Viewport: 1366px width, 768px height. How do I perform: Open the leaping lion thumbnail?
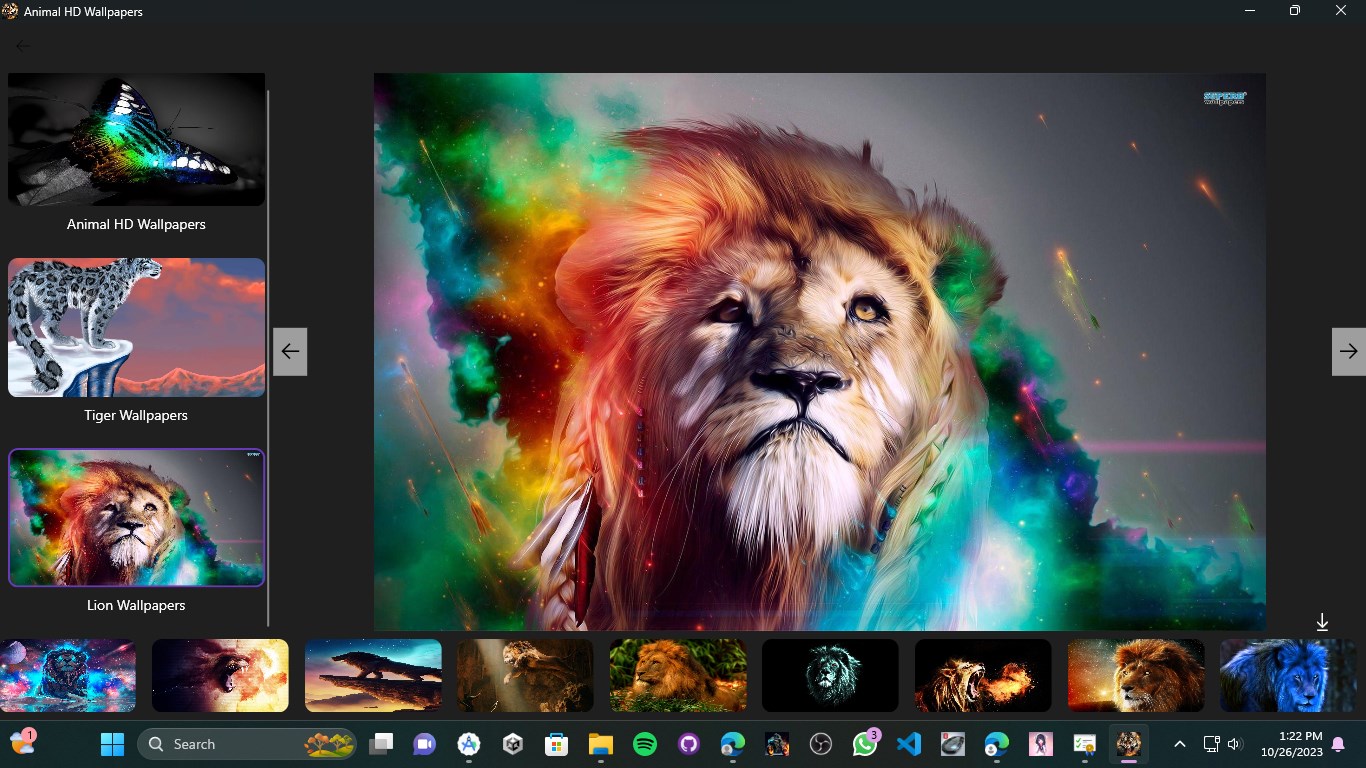[525, 676]
